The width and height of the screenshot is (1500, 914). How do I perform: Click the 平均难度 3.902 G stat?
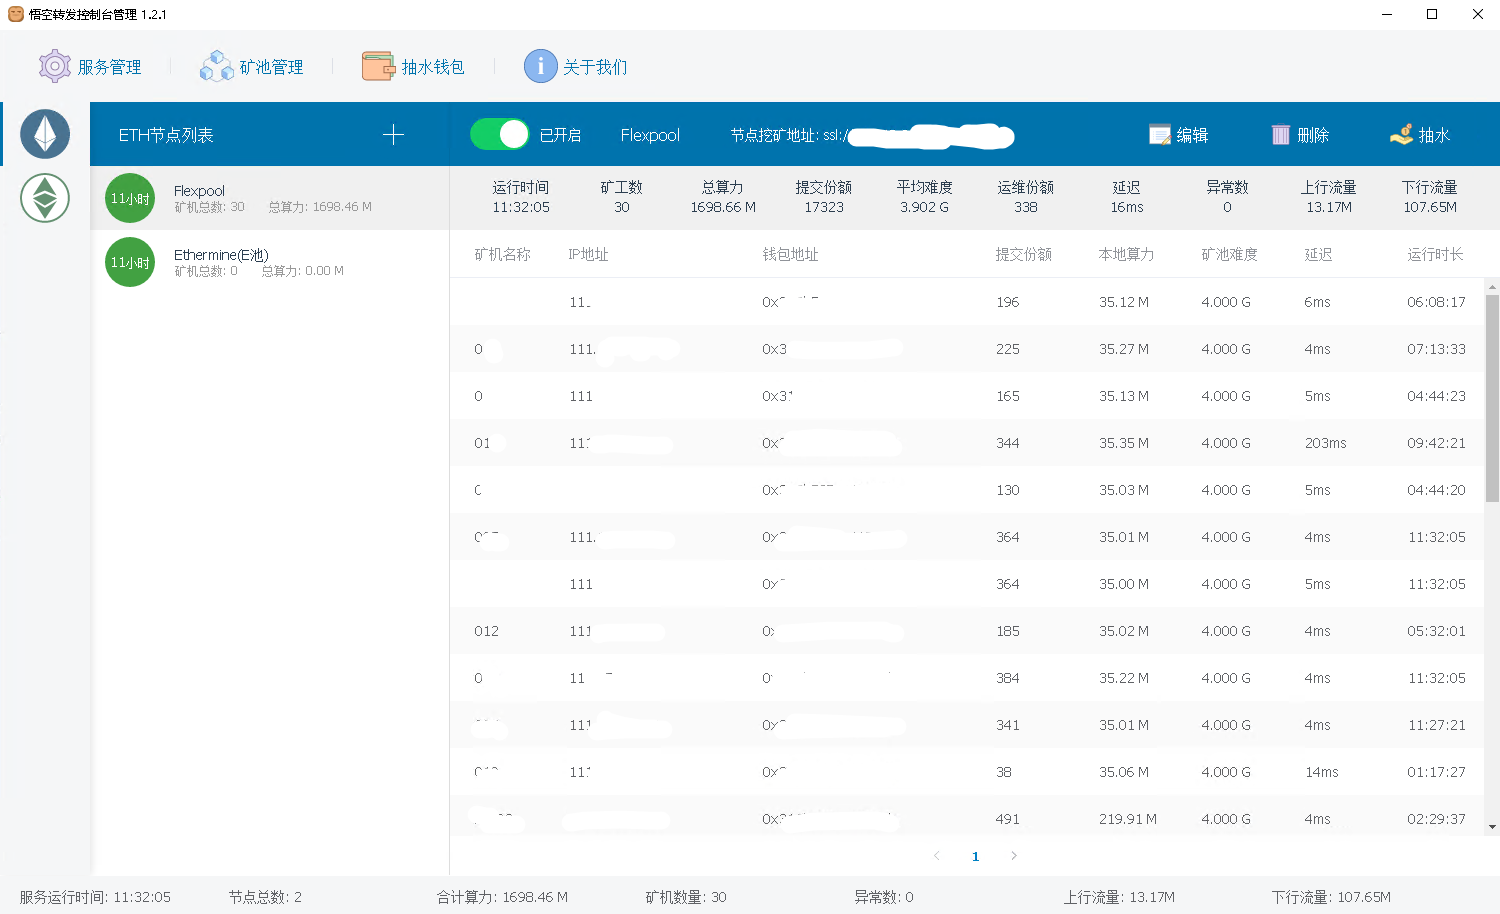[924, 197]
